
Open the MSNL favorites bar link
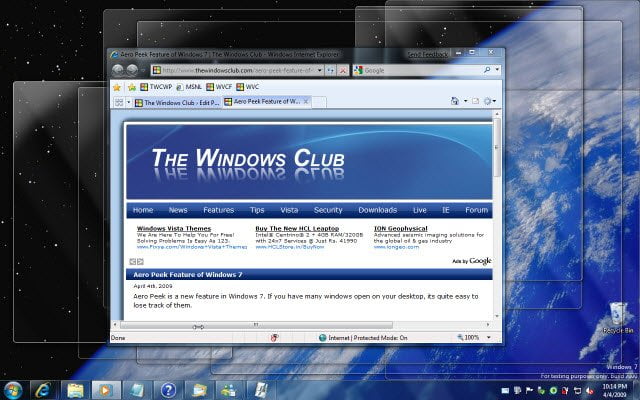(189, 87)
